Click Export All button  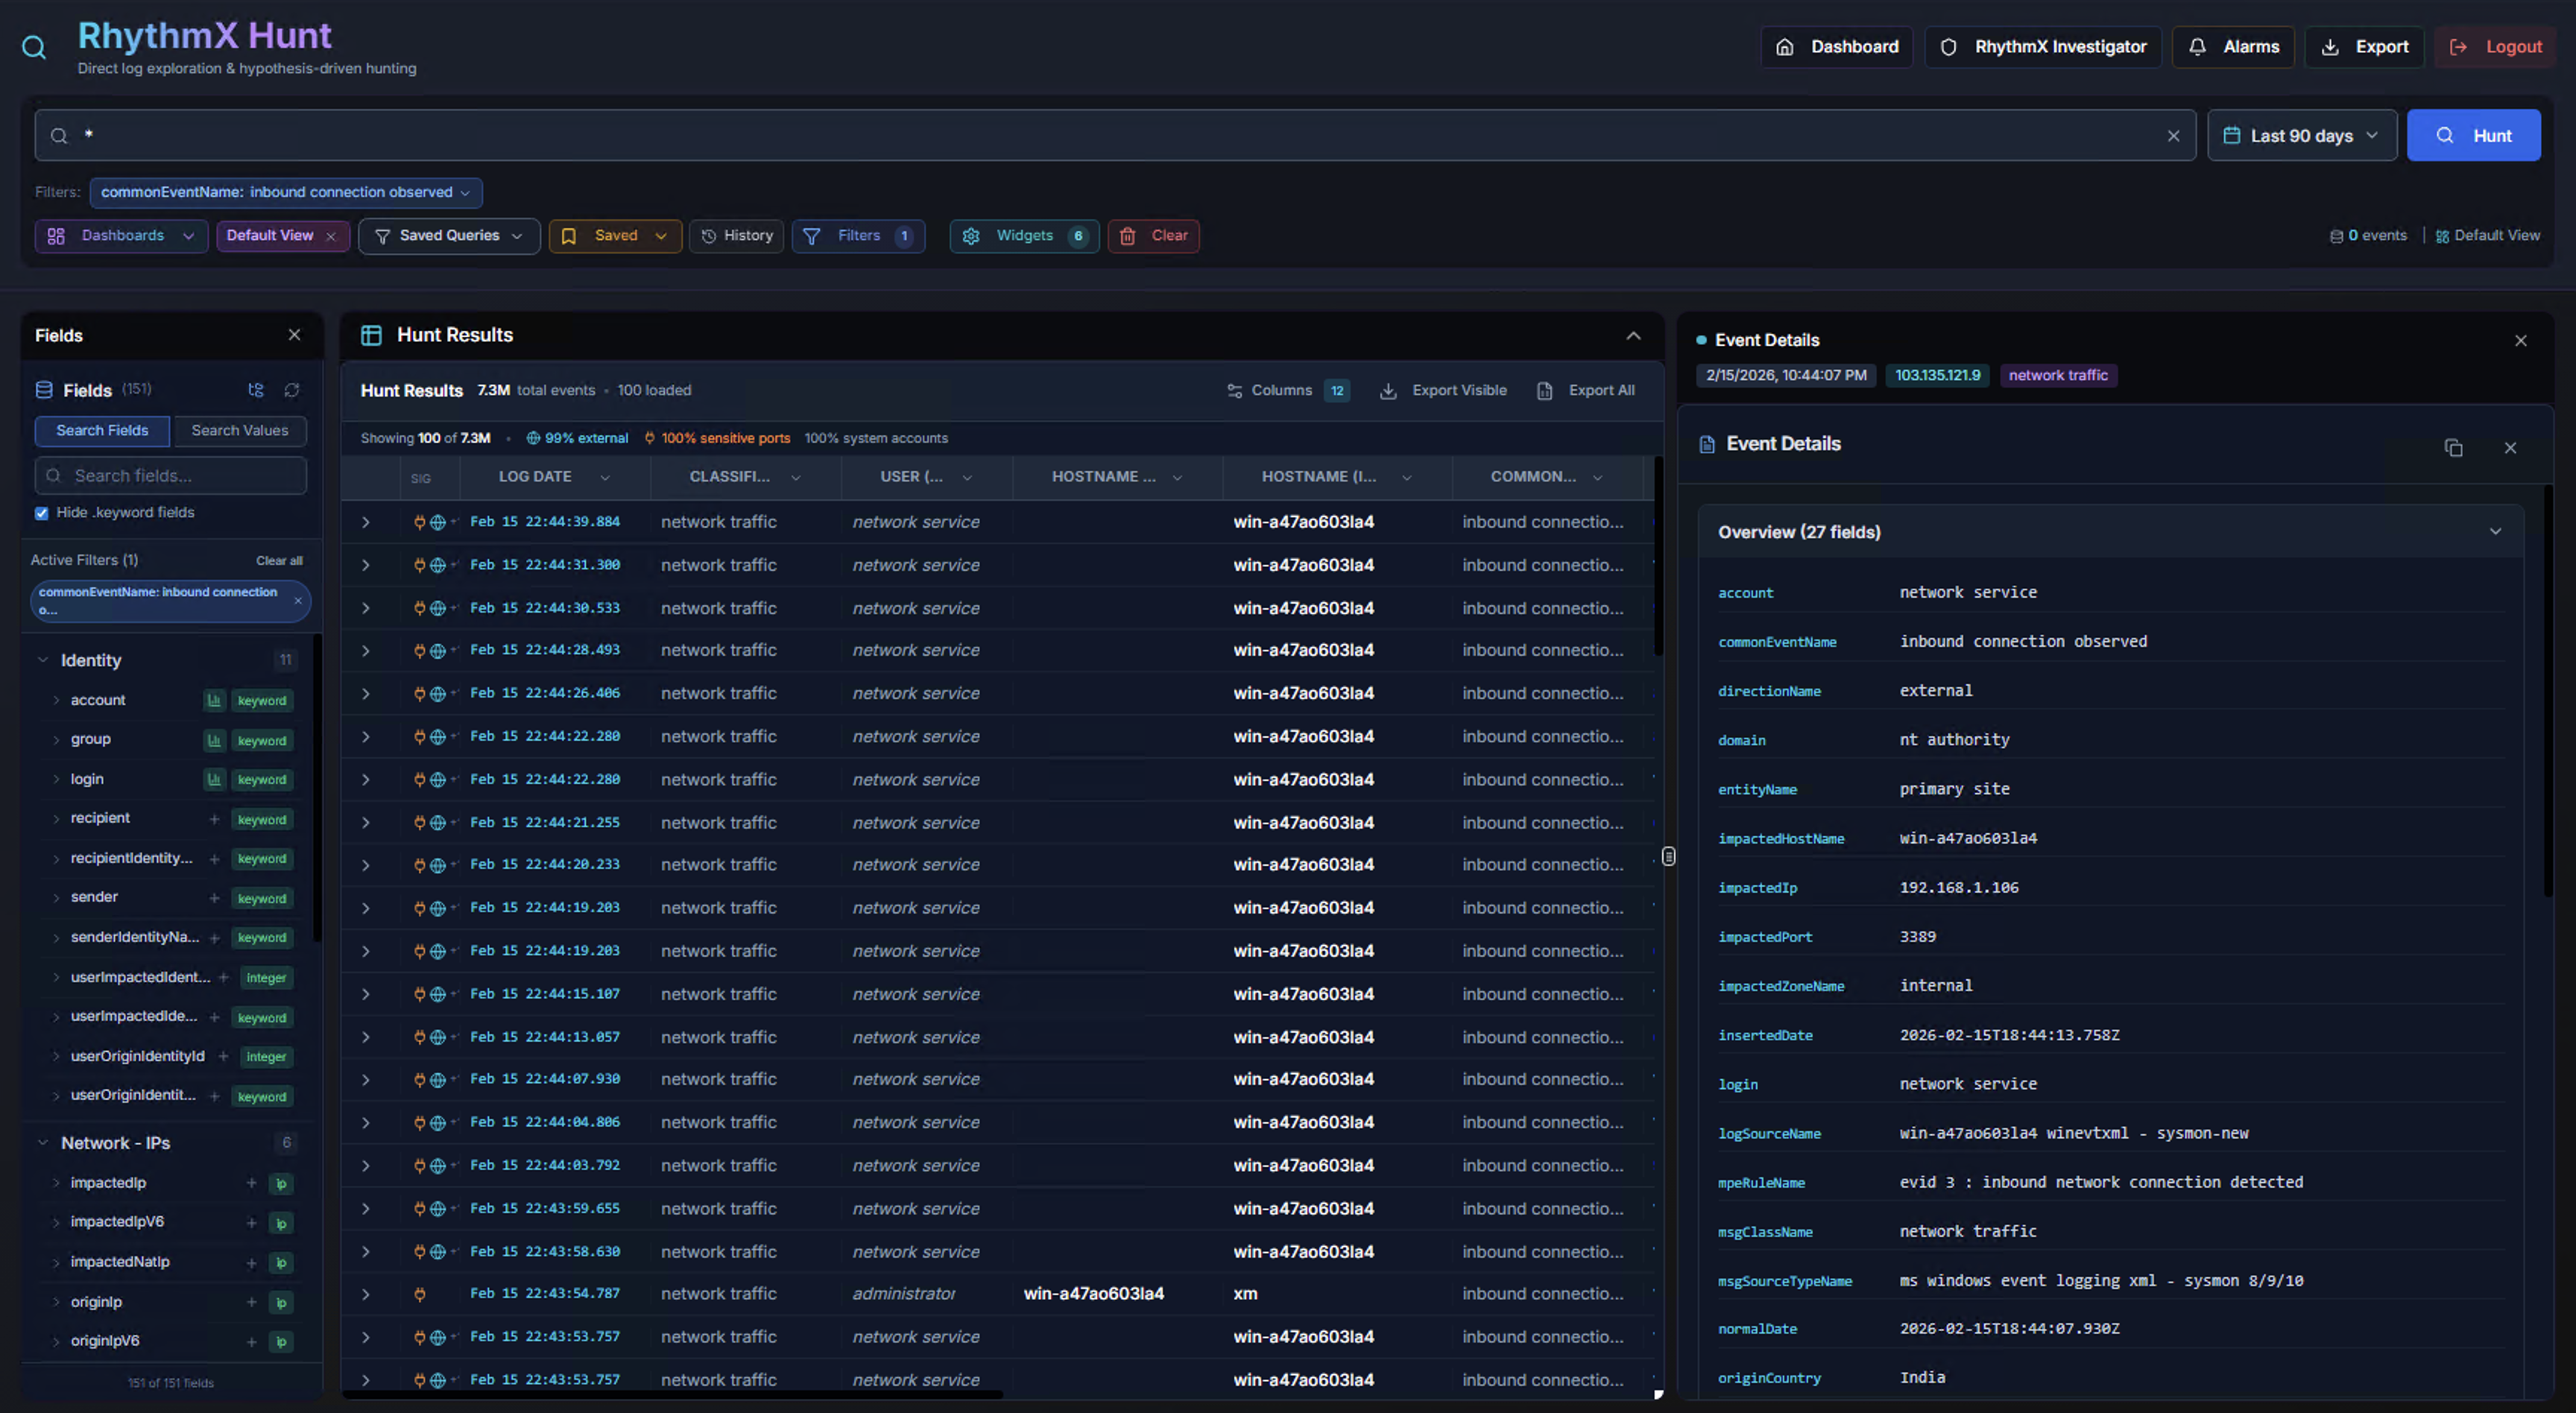click(x=1586, y=390)
